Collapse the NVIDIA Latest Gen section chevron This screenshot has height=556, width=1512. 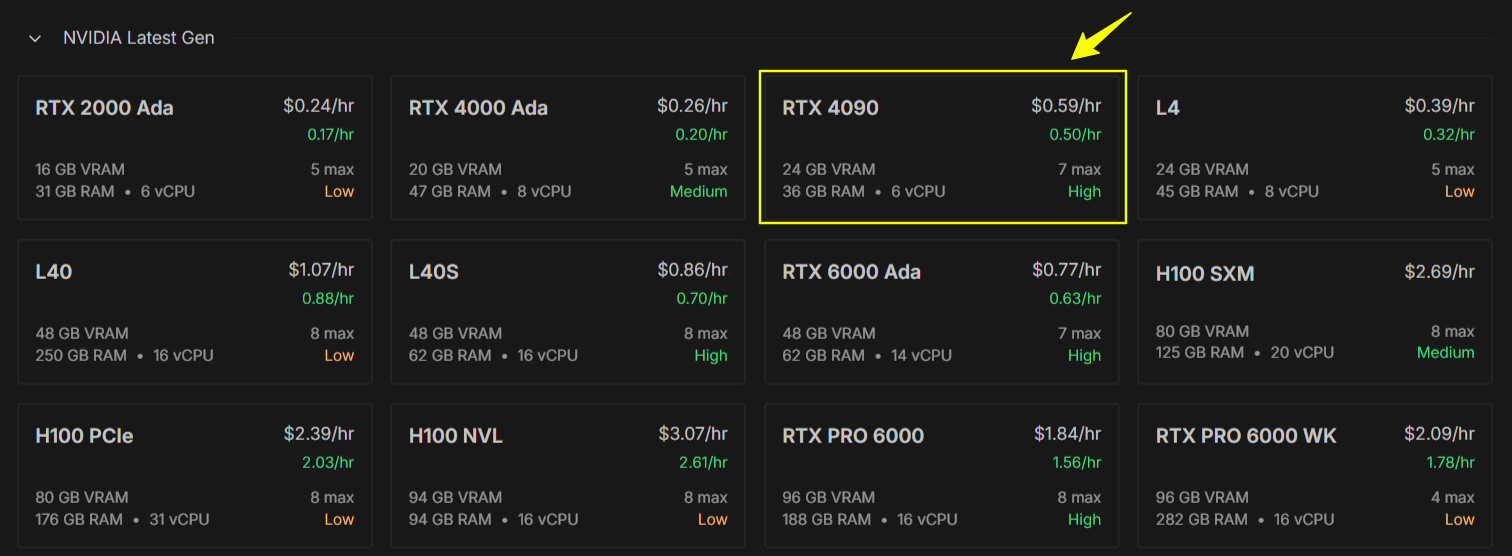[x=35, y=39]
